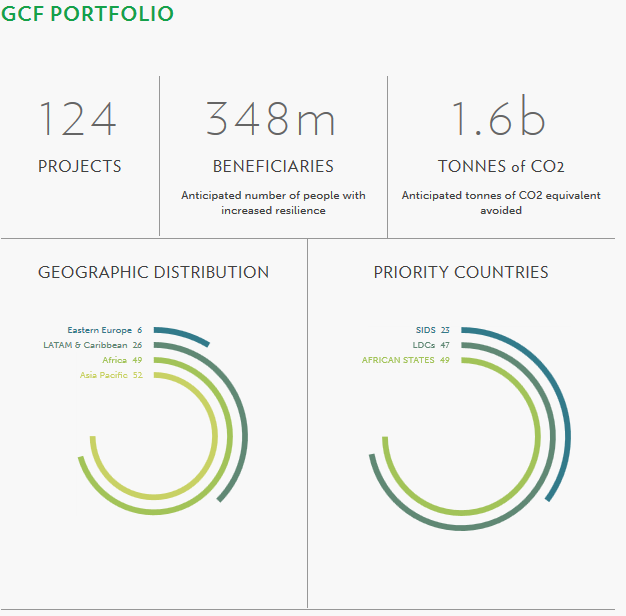Open the GEOGRAPHIC DISTRIBUTION heading
This screenshot has height=616, width=626.
[x=153, y=272]
